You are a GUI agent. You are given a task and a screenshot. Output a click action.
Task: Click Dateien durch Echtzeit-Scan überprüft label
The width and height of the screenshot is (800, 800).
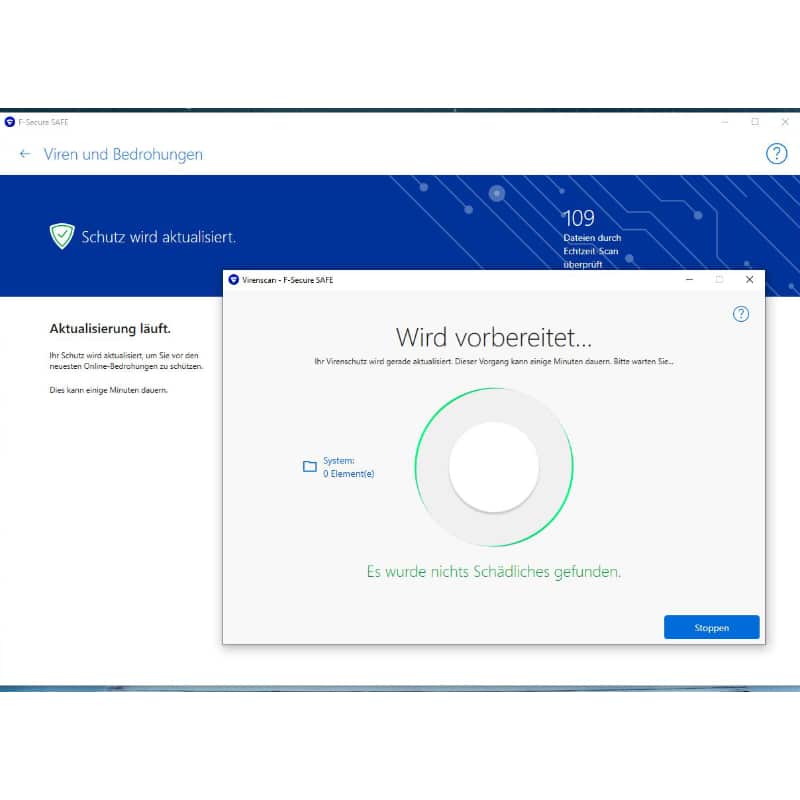(592, 251)
